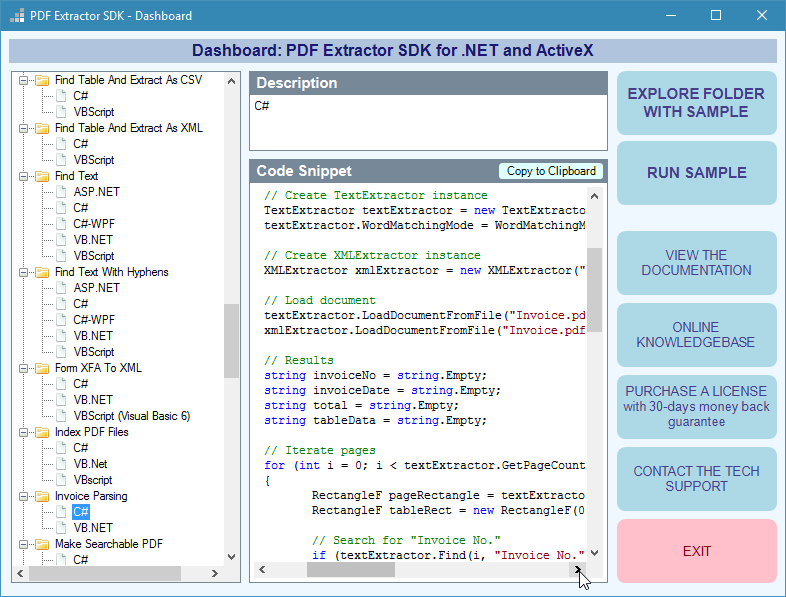Click tree vertical scrollbar down arrow
Image resolution: width=786 pixels, height=597 pixels.
click(x=231, y=556)
